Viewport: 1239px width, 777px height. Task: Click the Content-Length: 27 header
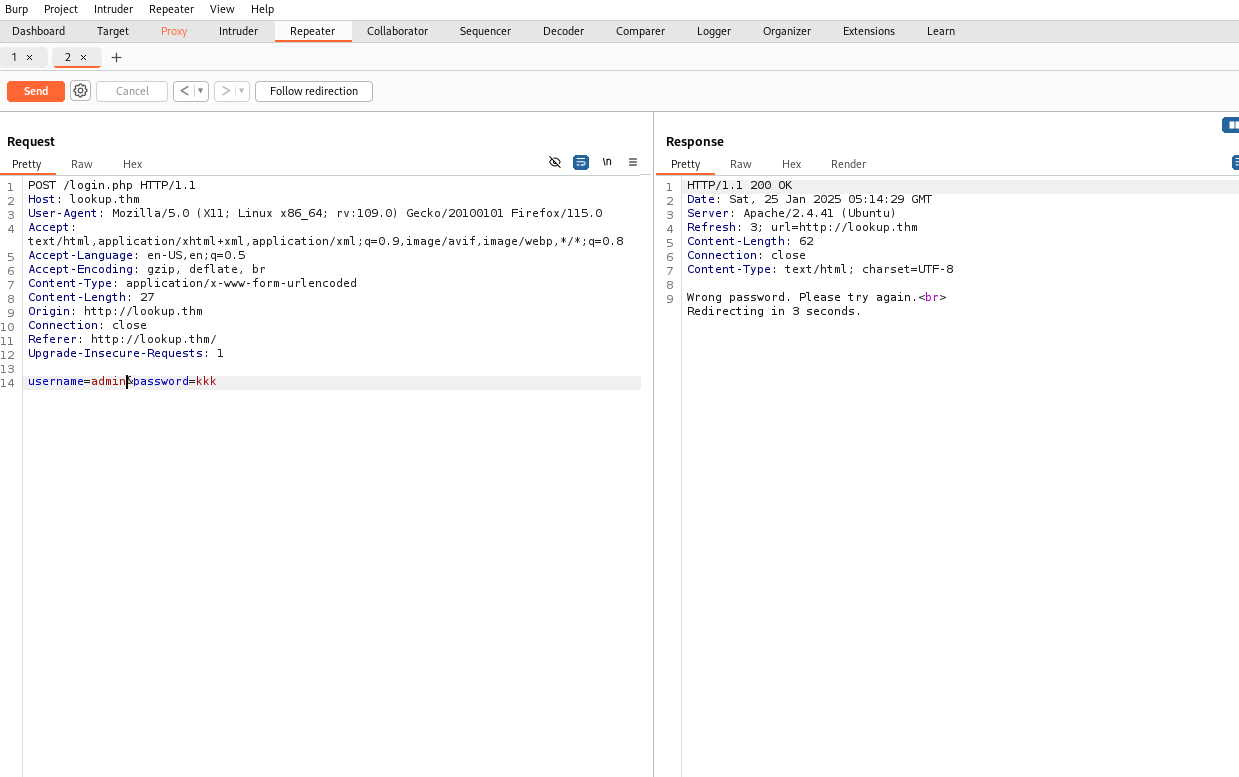pyautogui.click(x=91, y=298)
